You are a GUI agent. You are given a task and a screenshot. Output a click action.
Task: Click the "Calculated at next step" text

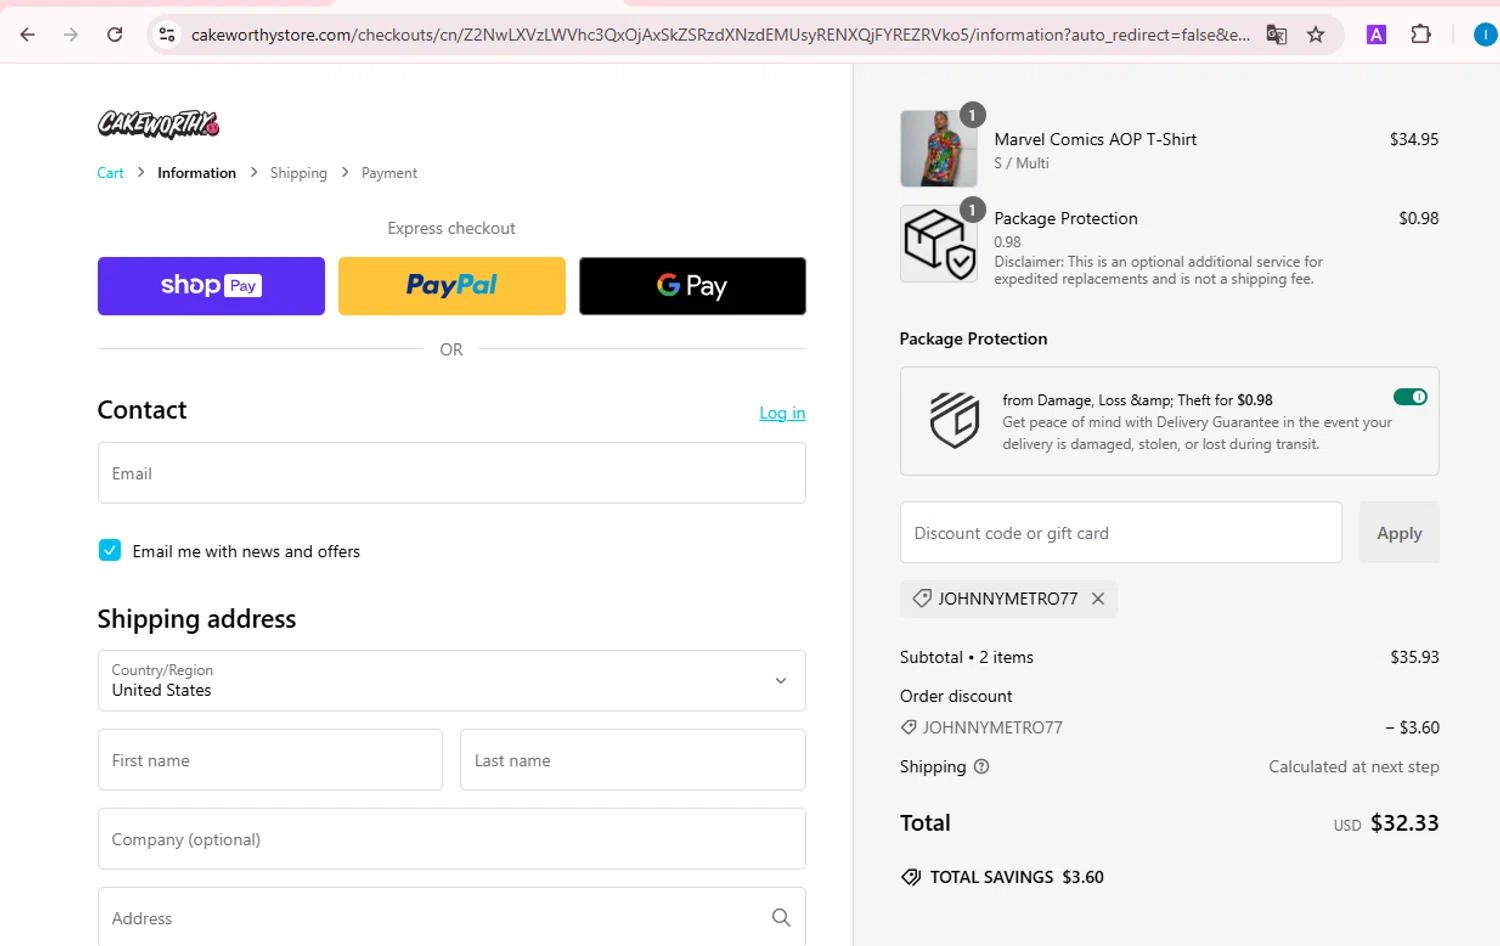pyautogui.click(x=1354, y=767)
